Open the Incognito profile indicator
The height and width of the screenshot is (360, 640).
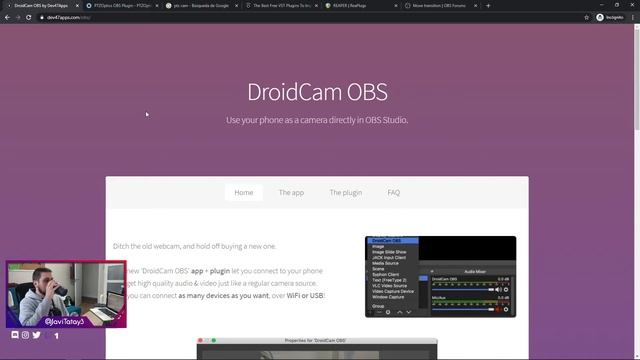click(610, 18)
